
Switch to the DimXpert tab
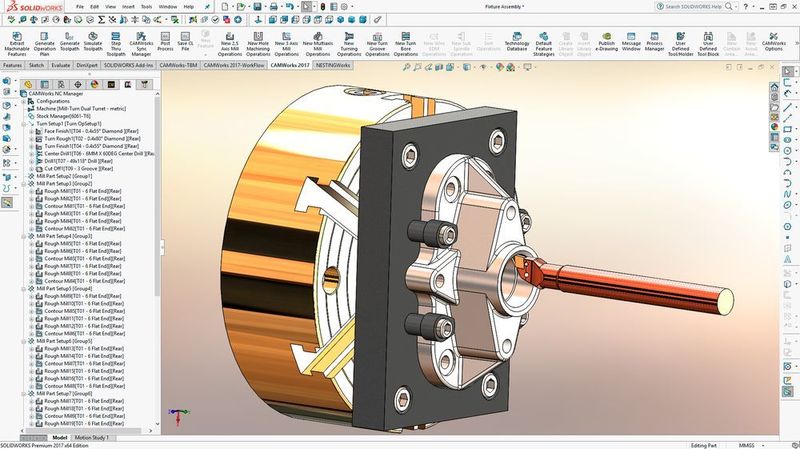(87, 65)
